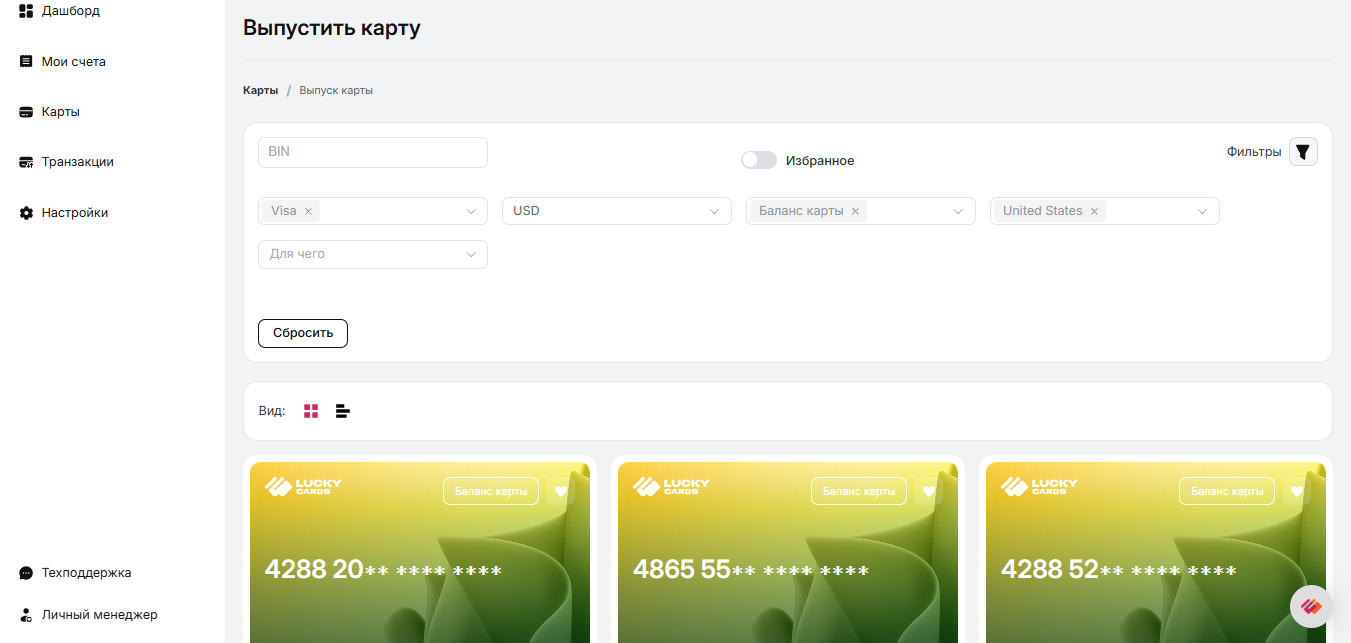Image resolution: width=1351 pixels, height=643 pixels.
Task: Click the Транзакции sidebar icon
Action: pos(26,162)
